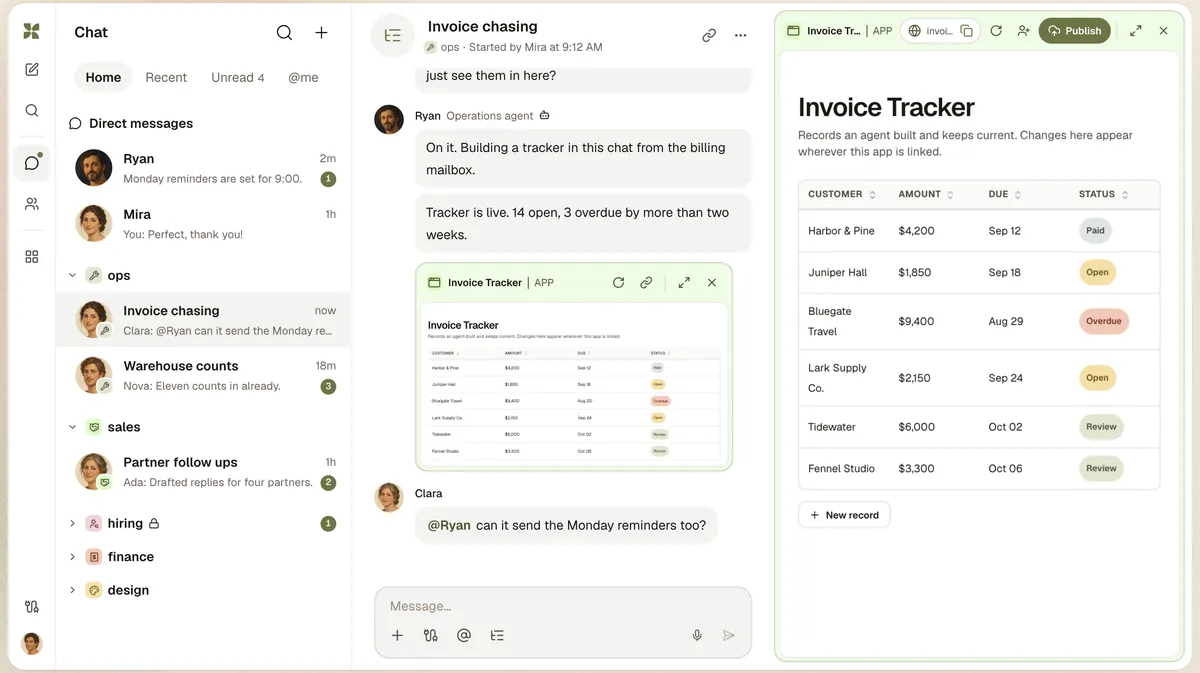Viewport: 1200px width, 673px height.
Task: Insert a mention with @ icon in composer
Action: click(x=464, y=635)
